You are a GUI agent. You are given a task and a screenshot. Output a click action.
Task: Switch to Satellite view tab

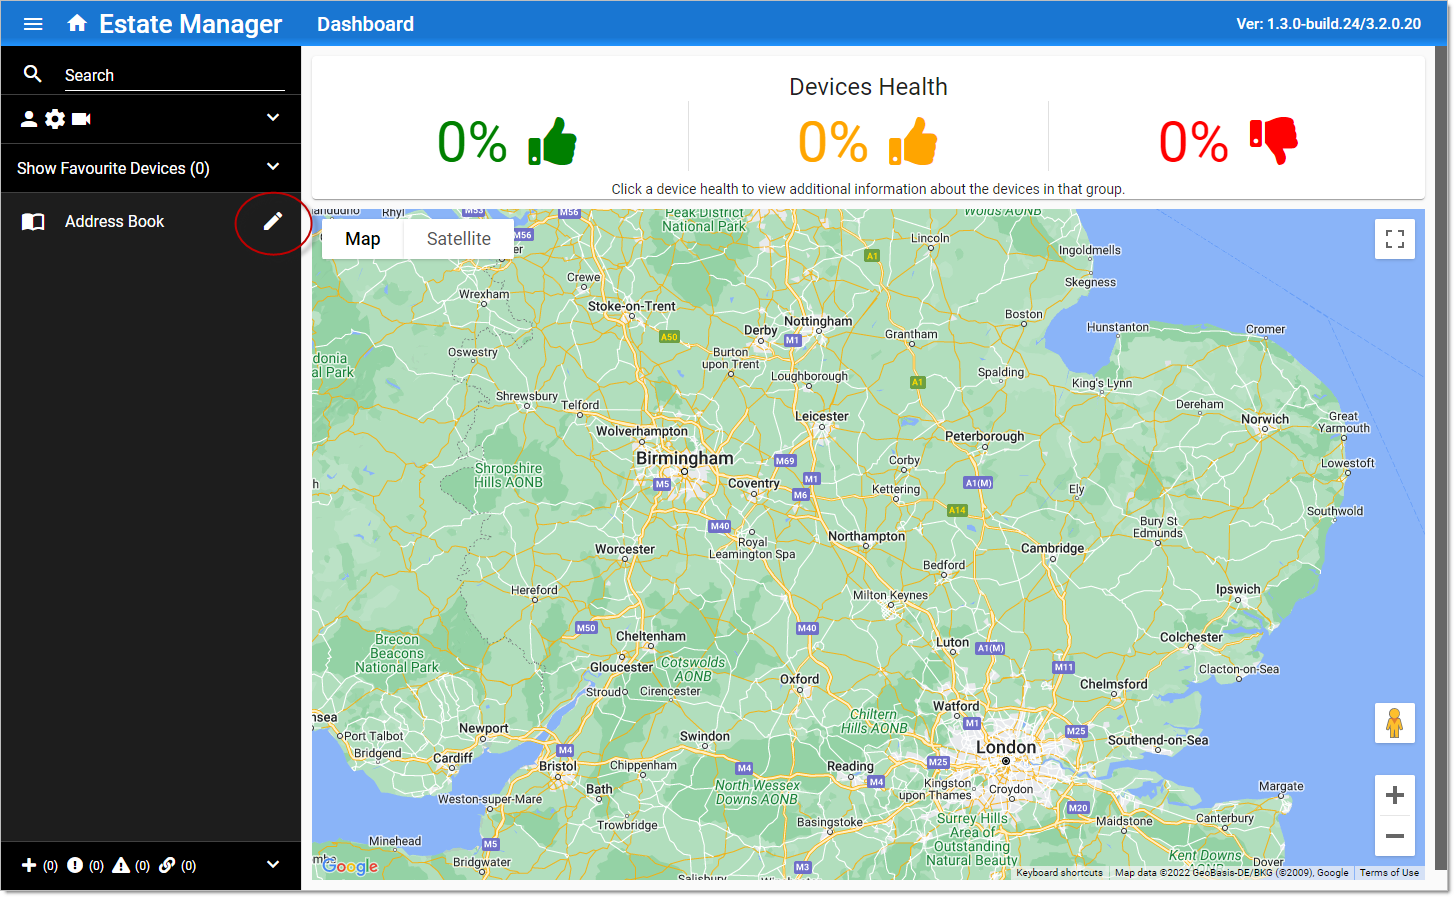coord(458,239)
